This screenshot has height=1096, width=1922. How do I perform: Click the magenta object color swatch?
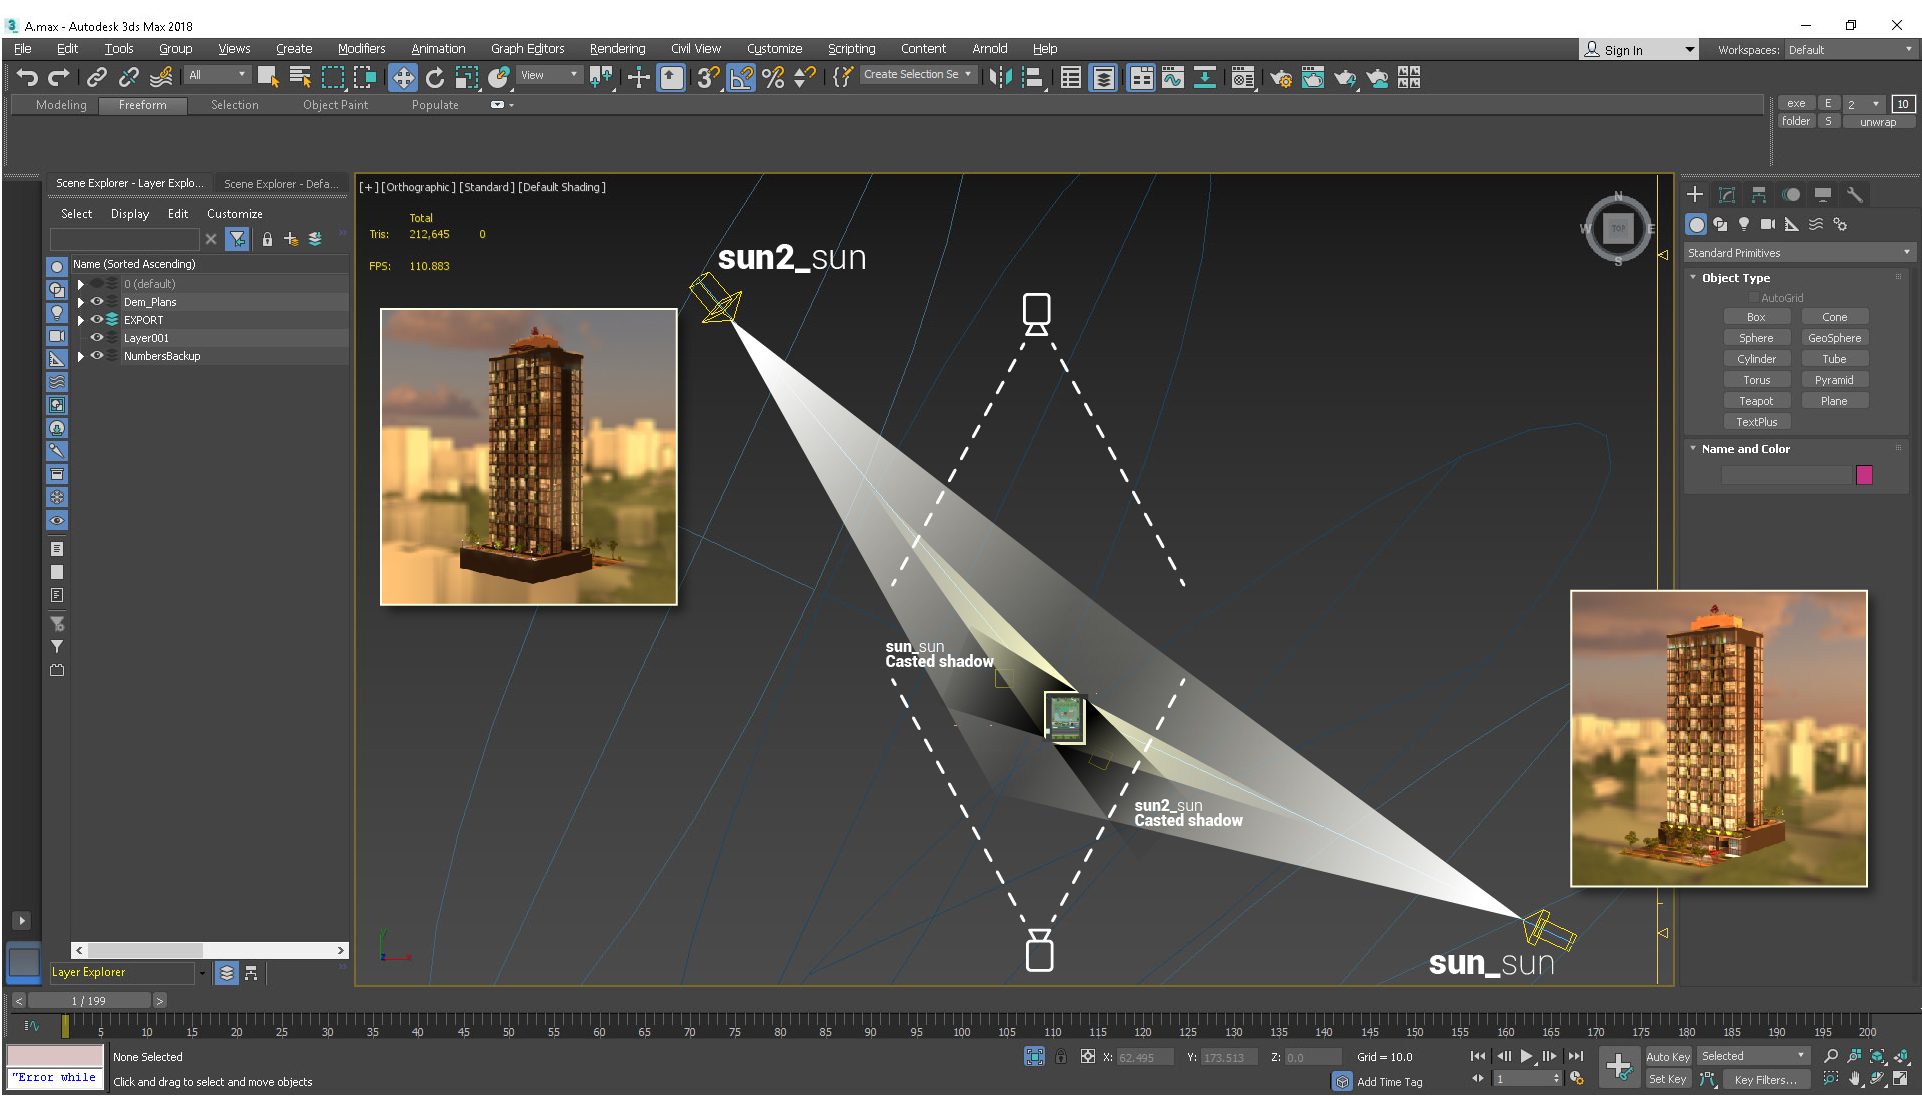(x=1864, y=475)
